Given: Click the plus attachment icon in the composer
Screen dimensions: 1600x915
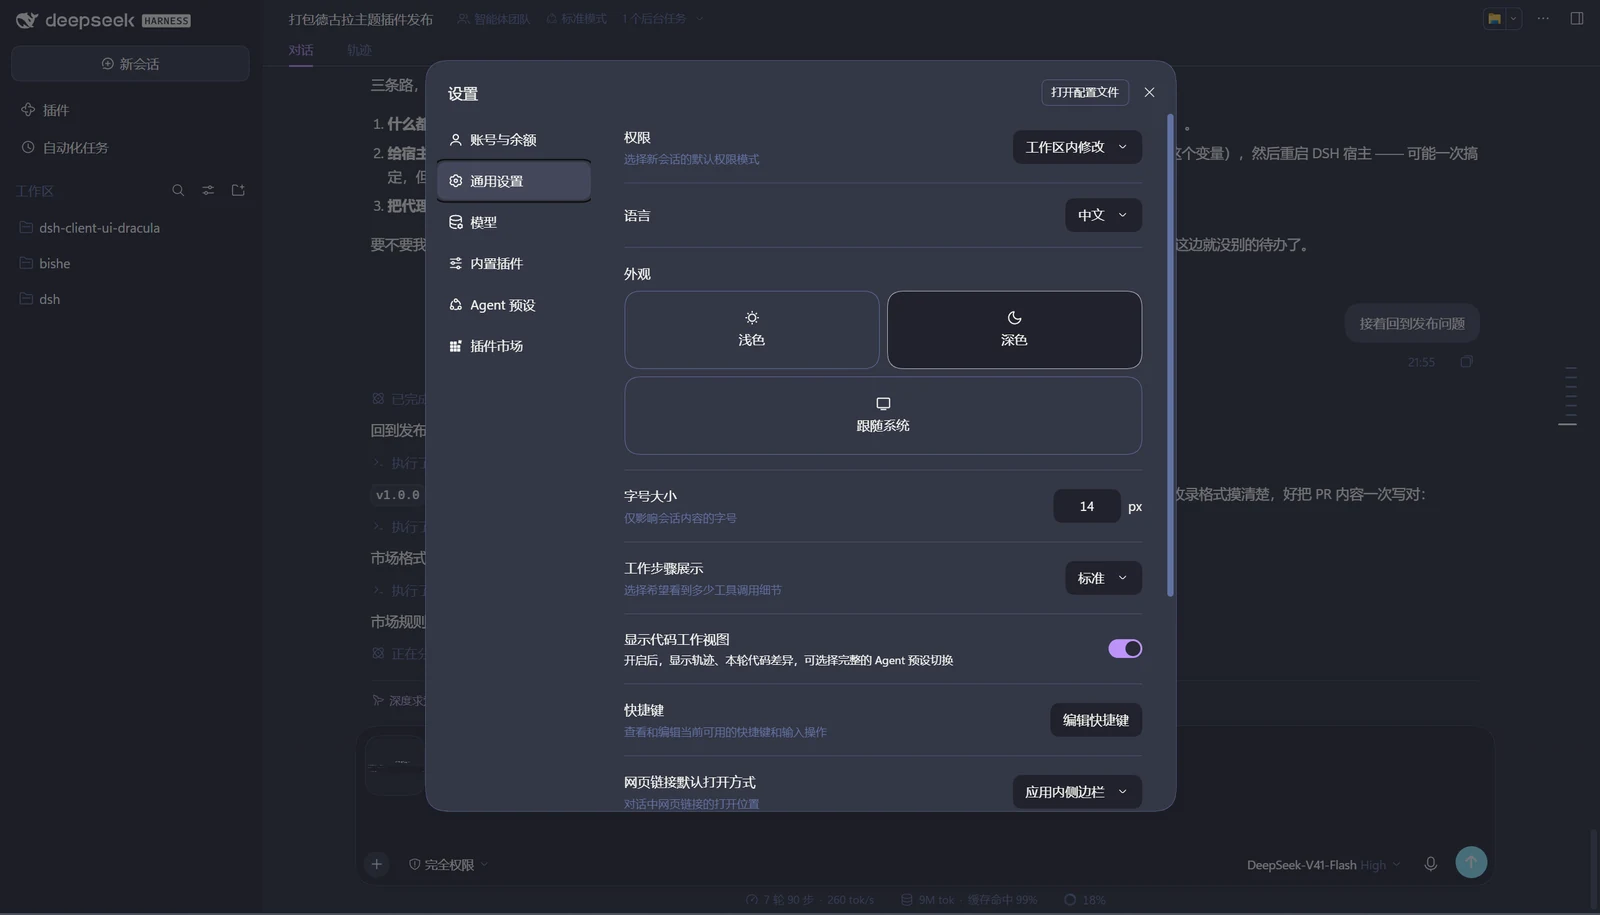Looking at the screenshot, I should click(x=376, y=864).
